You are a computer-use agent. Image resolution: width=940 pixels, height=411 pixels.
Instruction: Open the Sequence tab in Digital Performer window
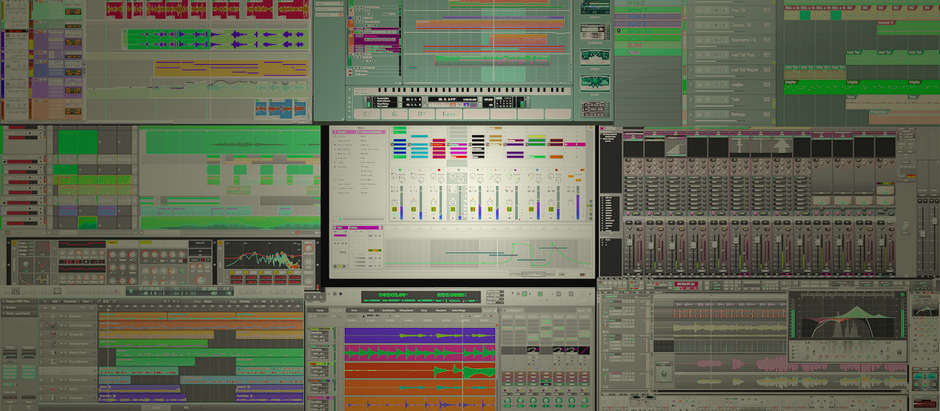(337, 310)
